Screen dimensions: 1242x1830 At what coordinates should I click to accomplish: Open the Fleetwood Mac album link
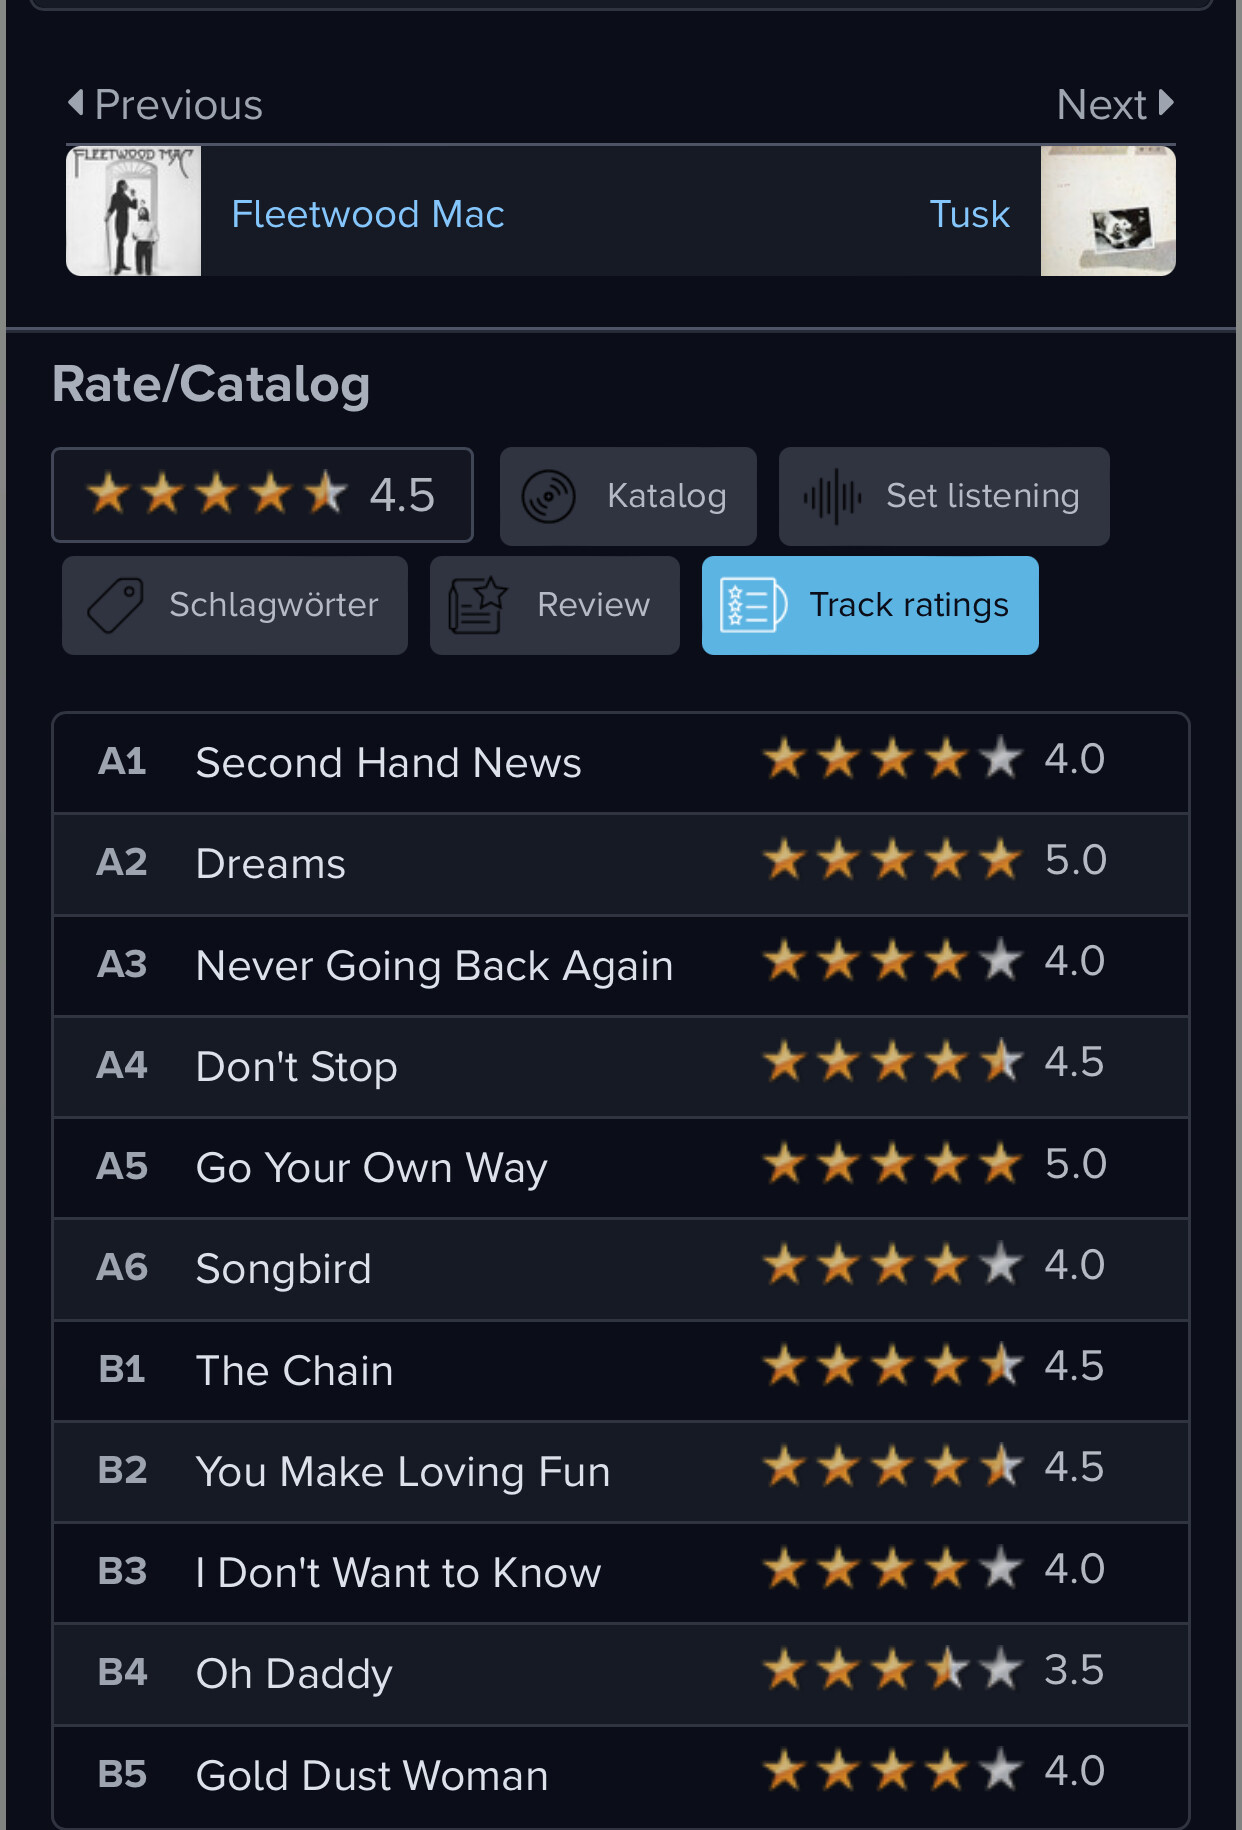(x=367, y=214)
